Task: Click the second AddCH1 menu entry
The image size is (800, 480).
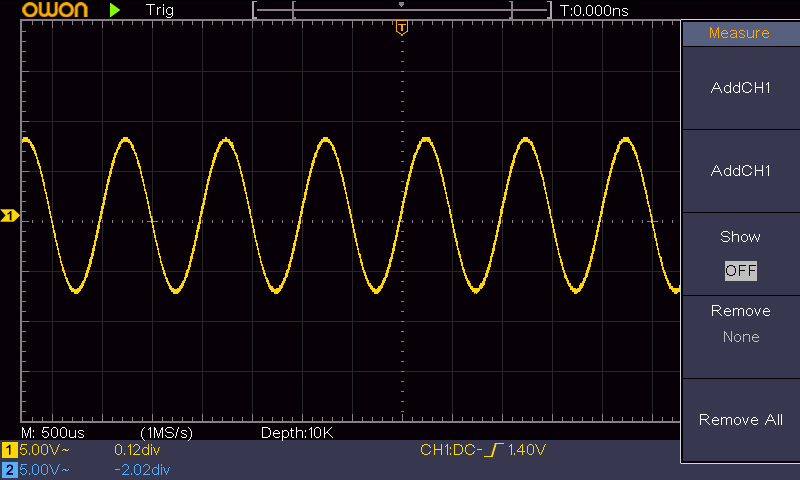Action: click(x=741, y=170)
